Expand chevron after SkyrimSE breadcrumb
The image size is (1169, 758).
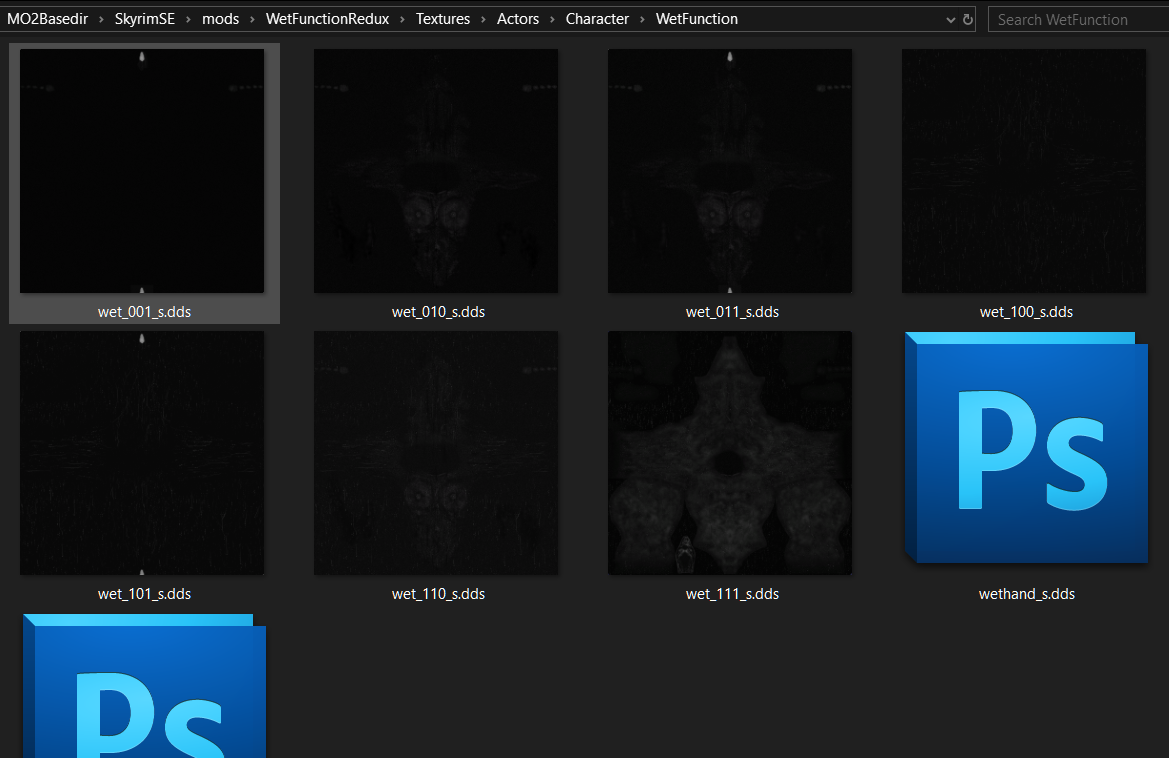pyautogui.click(x=188, y=19)
